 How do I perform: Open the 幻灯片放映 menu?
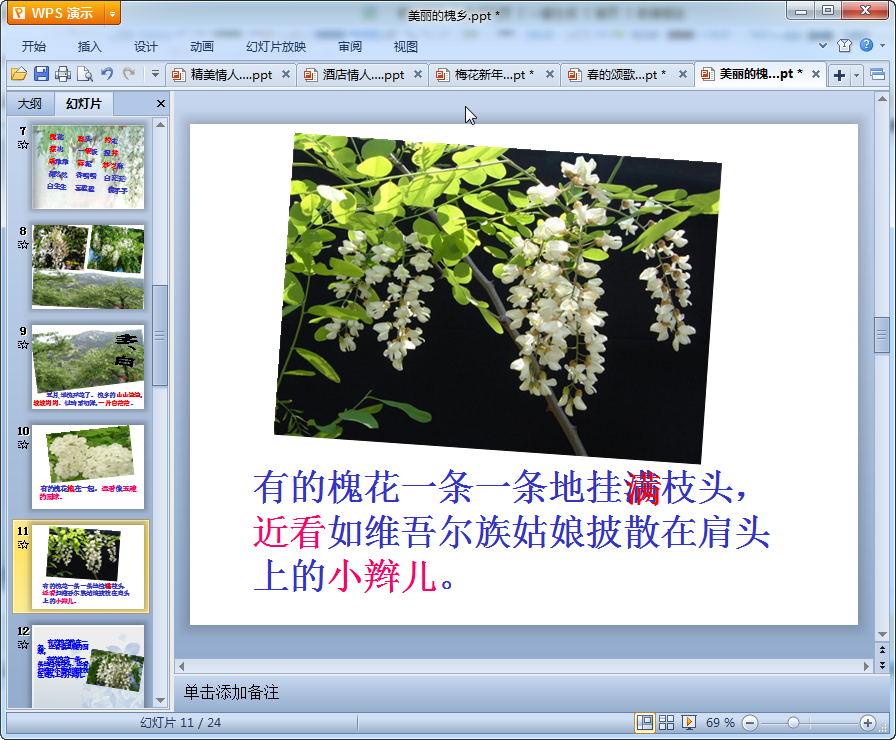click(x=276, y=46)
